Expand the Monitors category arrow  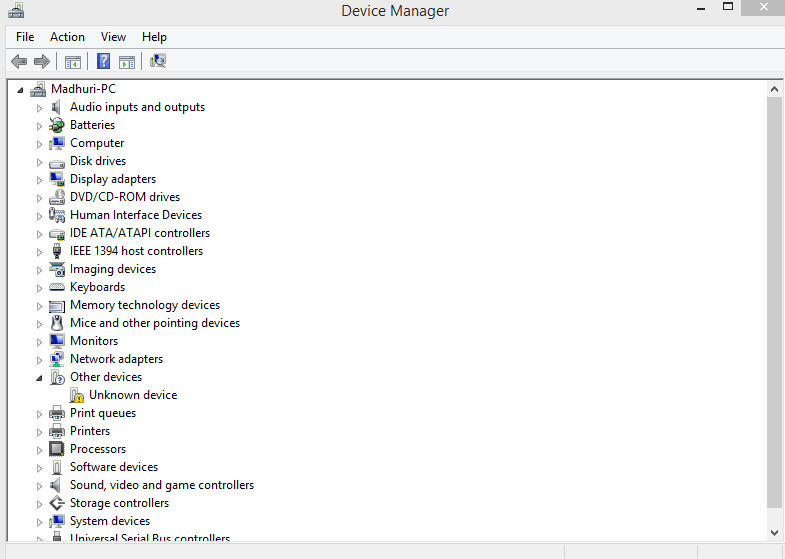click(39, 342)
